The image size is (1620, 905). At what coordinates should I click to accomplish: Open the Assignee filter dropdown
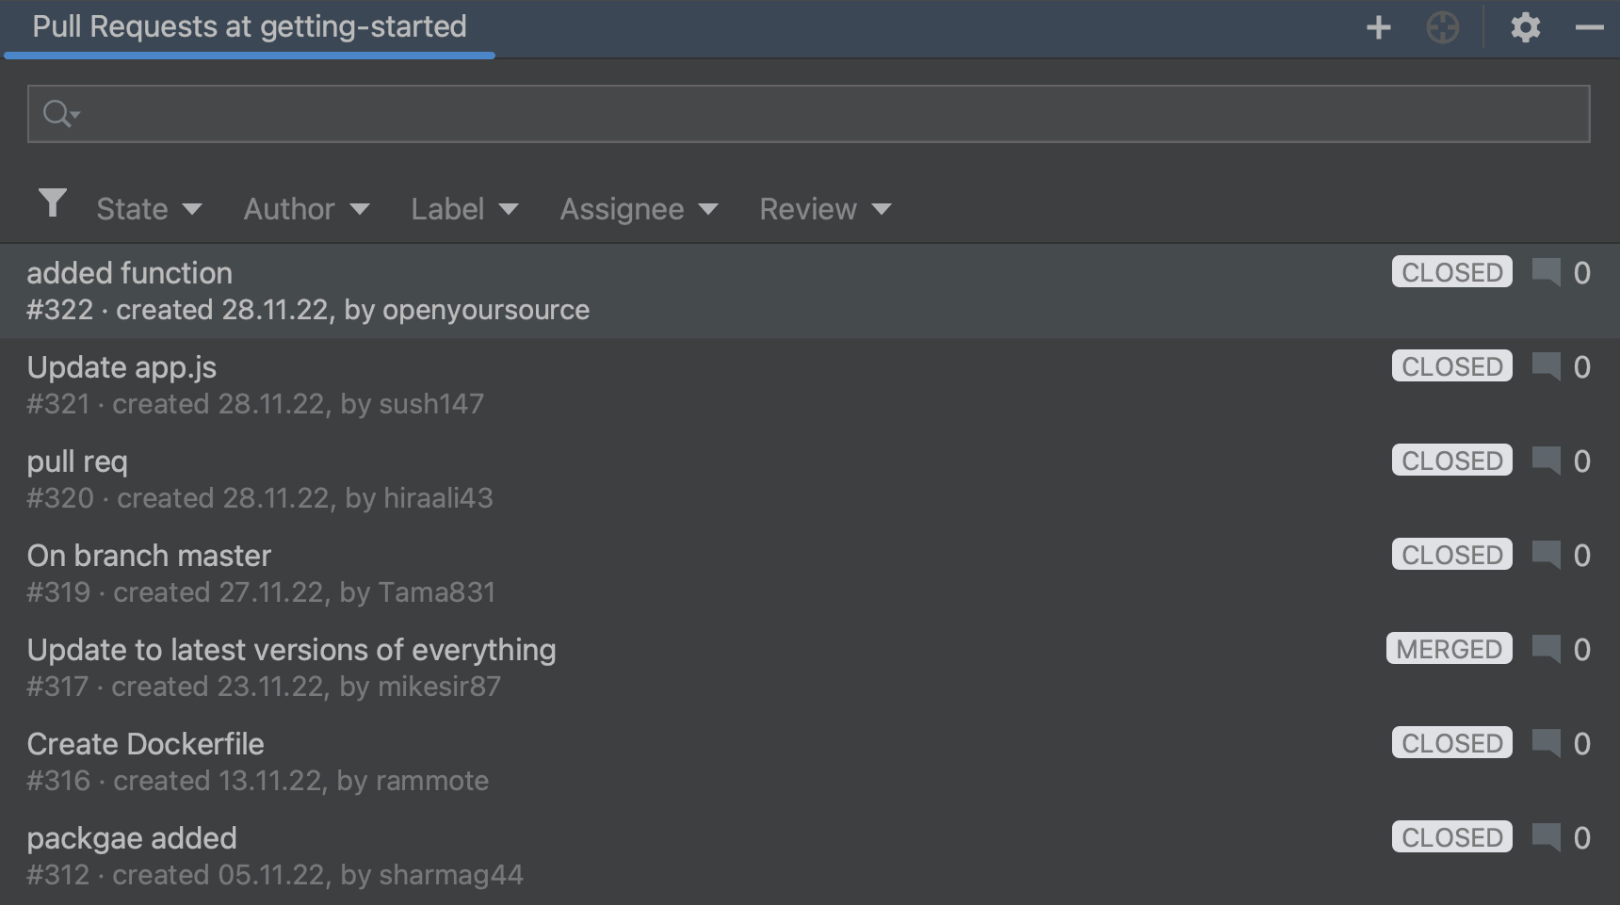pyautogui.click(x=637, y=209)
